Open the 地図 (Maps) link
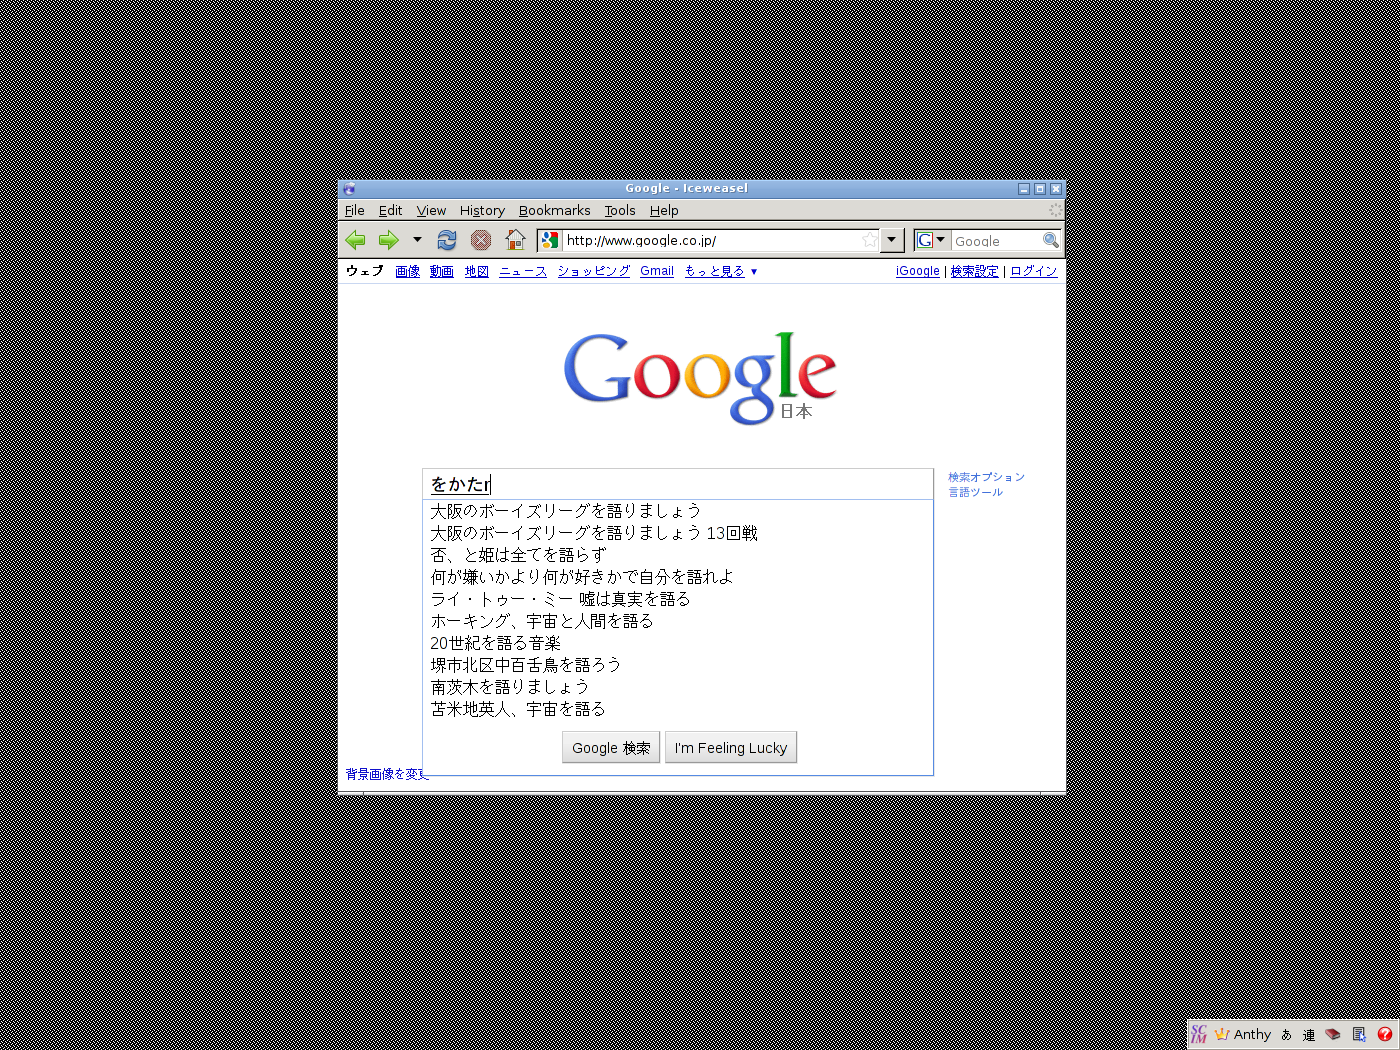The height and width of the screenshot is (1050, 1400). click(x=476, y=271)
